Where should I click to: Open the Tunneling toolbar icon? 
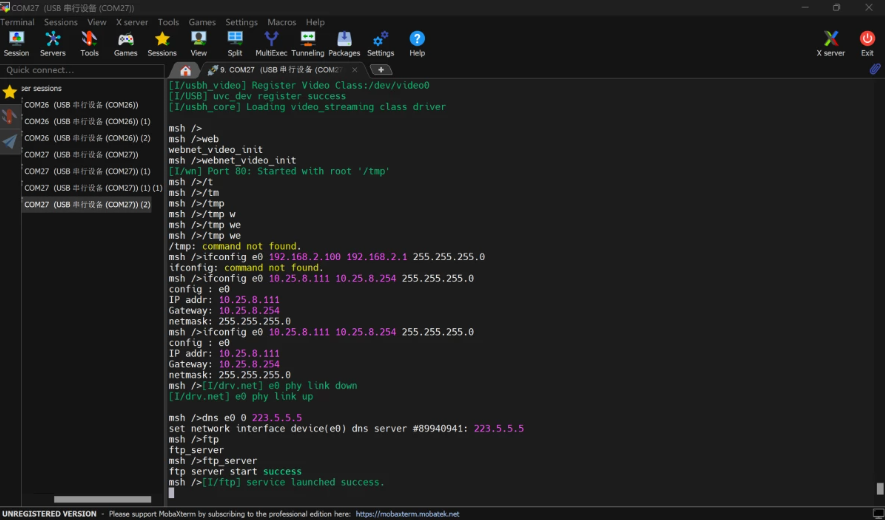click(x=308, y=43)
